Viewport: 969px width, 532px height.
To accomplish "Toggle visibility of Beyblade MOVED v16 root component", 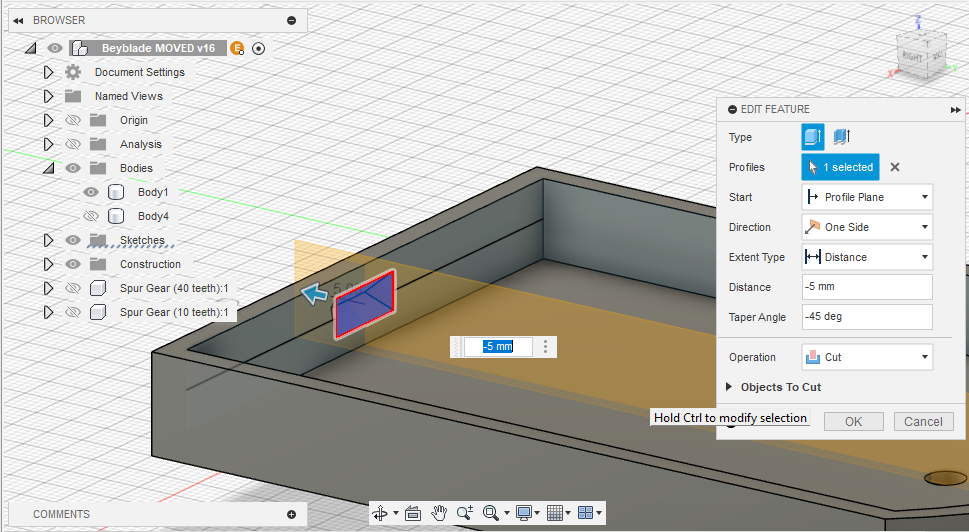I will [x=55, y=48].
